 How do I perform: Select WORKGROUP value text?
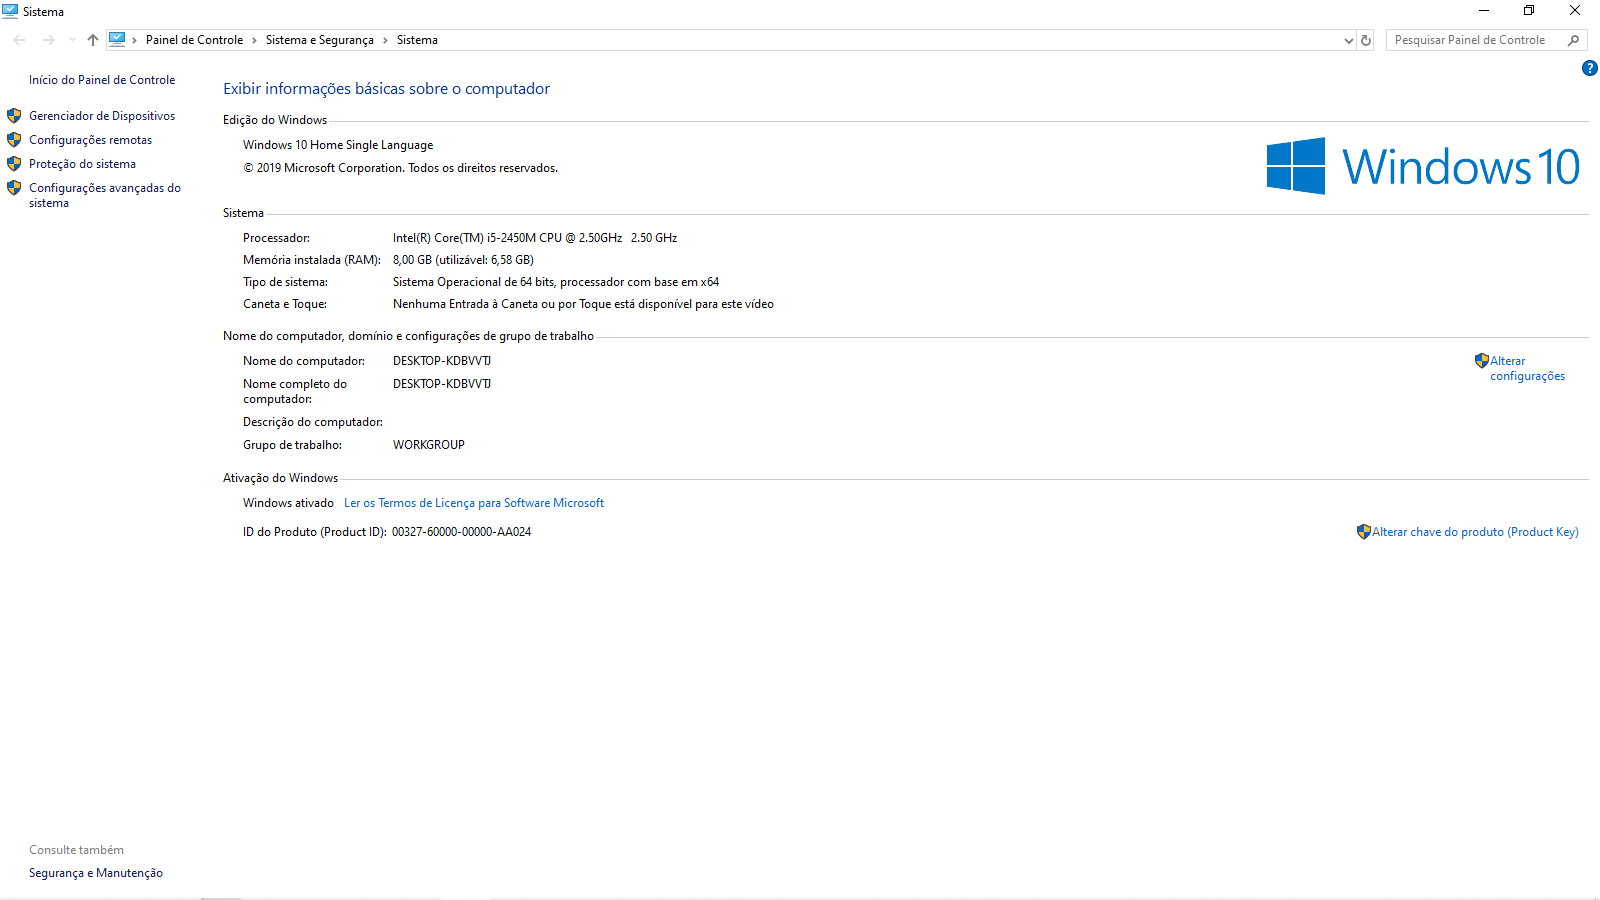[429, 445]
